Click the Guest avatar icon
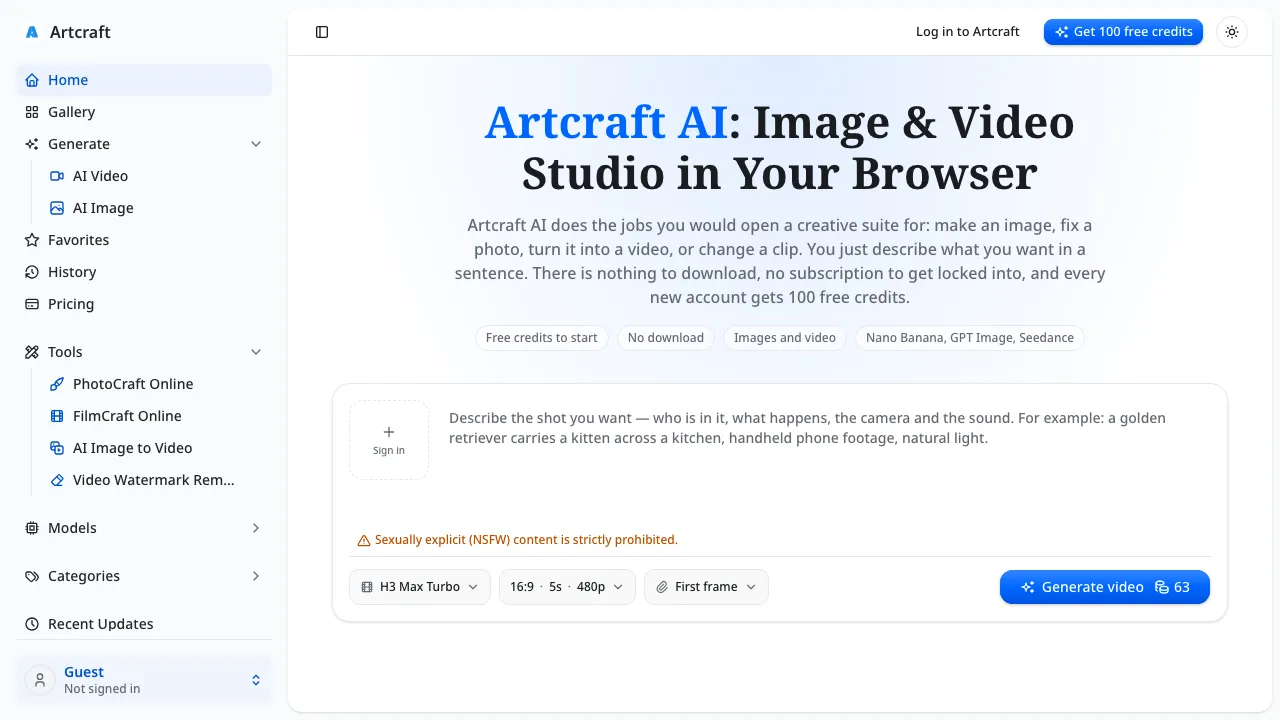 click(x=40, y=680)
